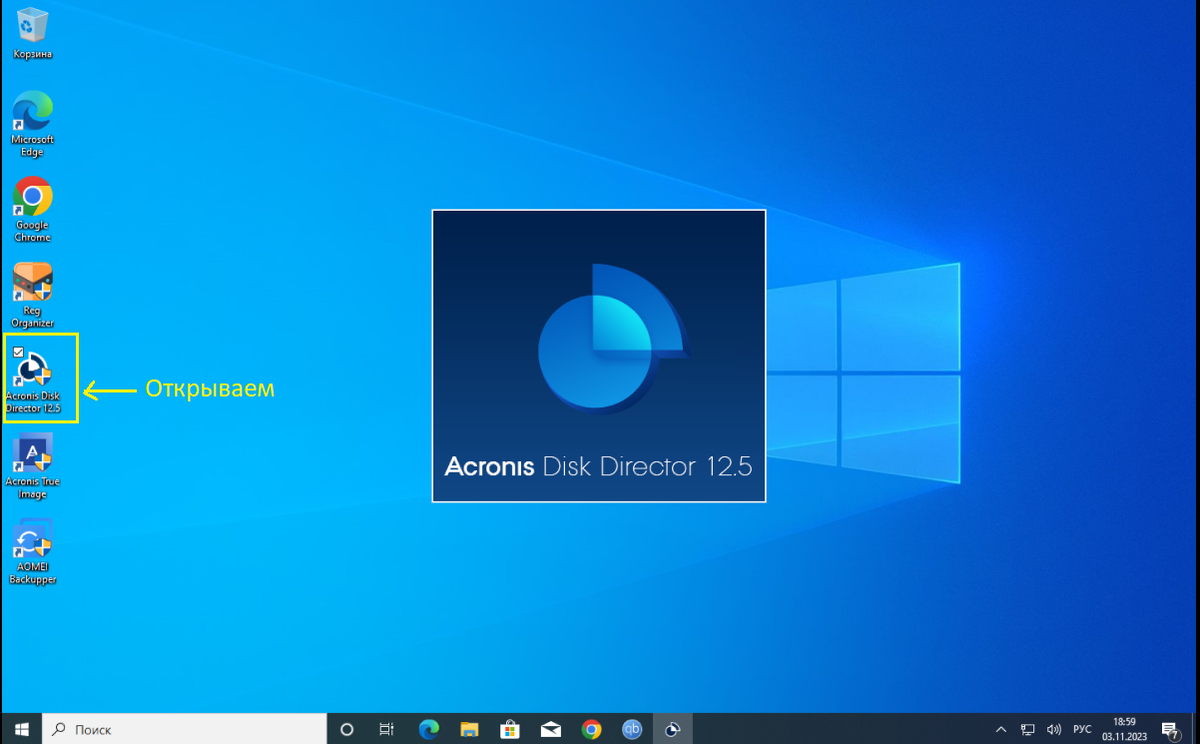The height and width of the screenshot is (744, 1200).
Task: Open the Microsoft Edge desktop shortcut
Action: [32, 124]
